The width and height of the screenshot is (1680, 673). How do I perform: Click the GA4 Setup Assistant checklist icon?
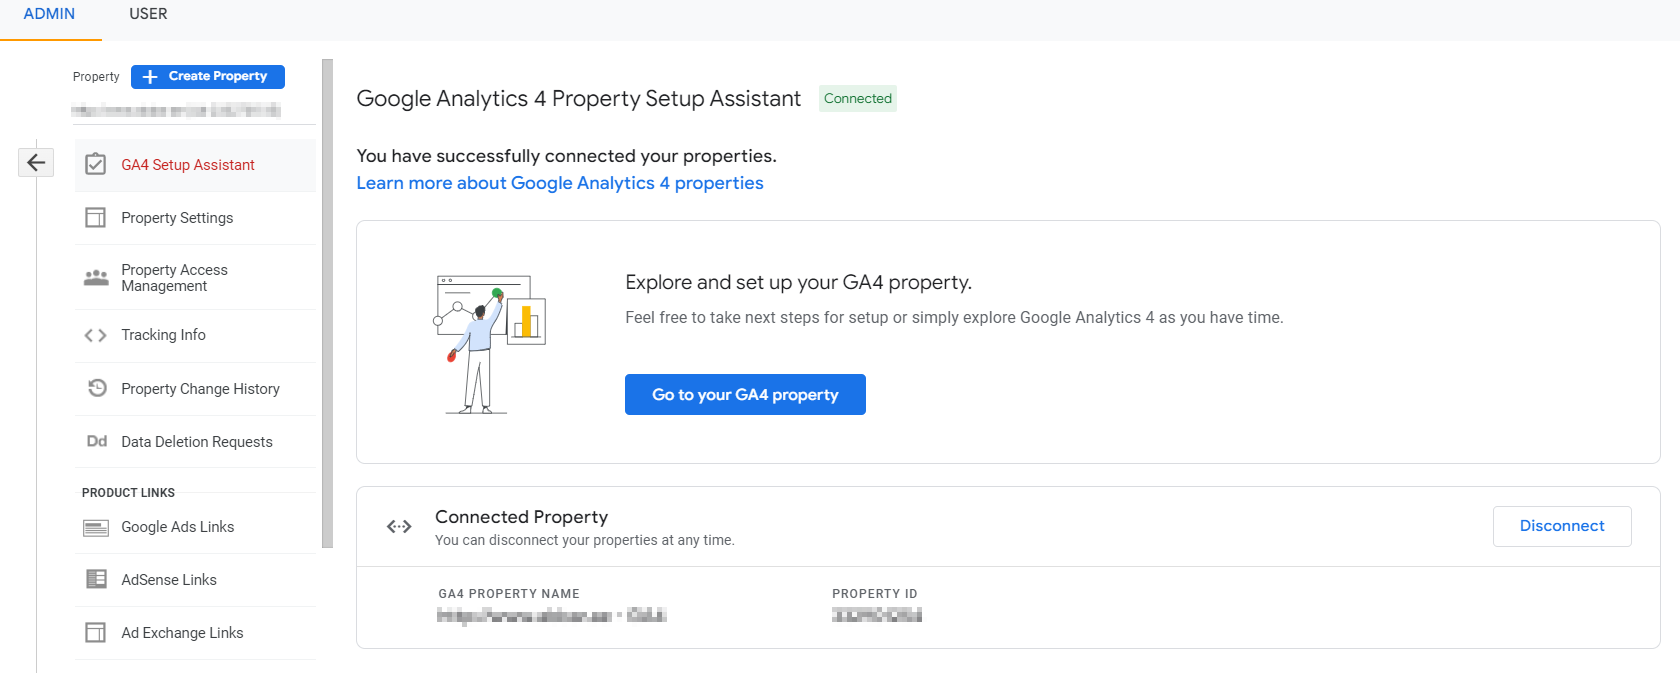click(x=96, y=164)
